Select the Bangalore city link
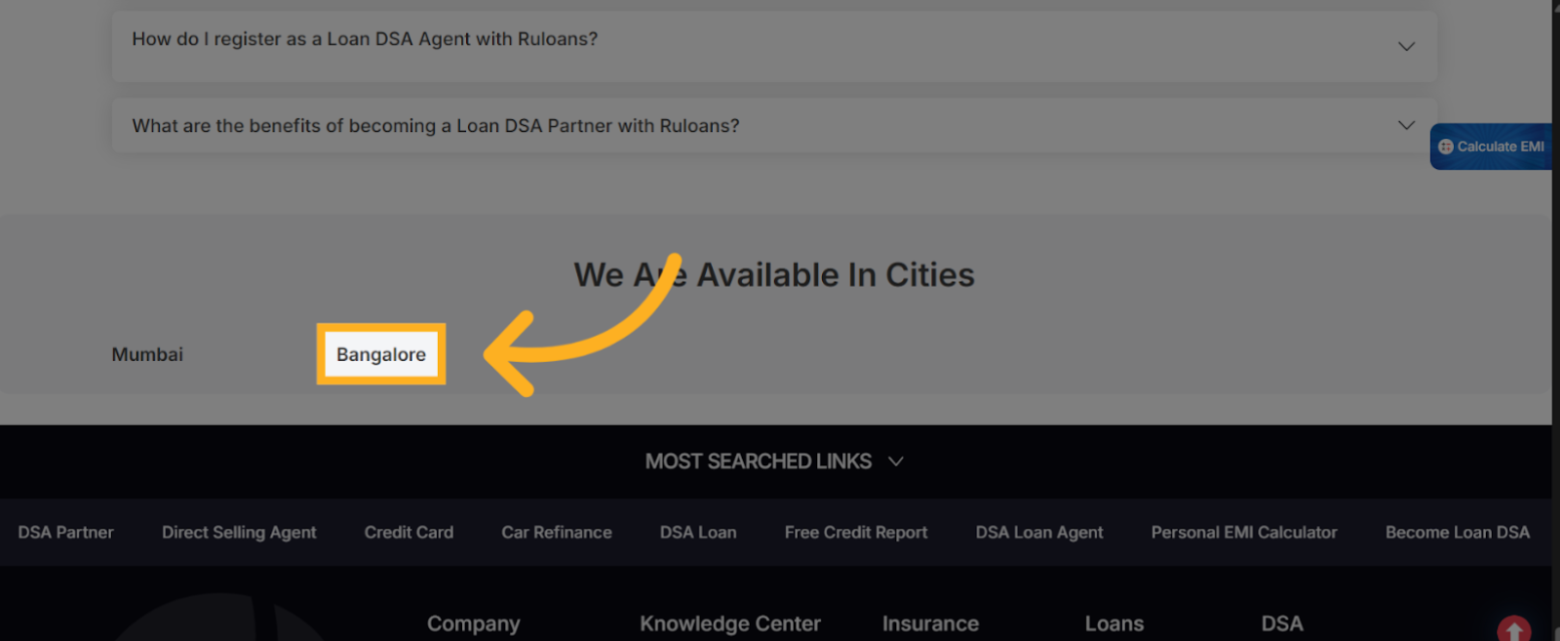 [x=381, y=354]
